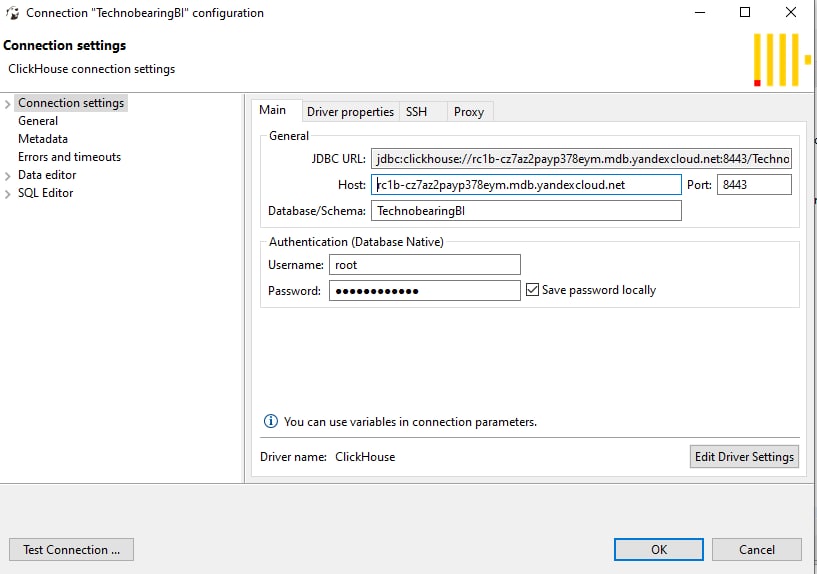Click the ClickHouse driver name text
The image size is (817, 574).
[365, 457]
